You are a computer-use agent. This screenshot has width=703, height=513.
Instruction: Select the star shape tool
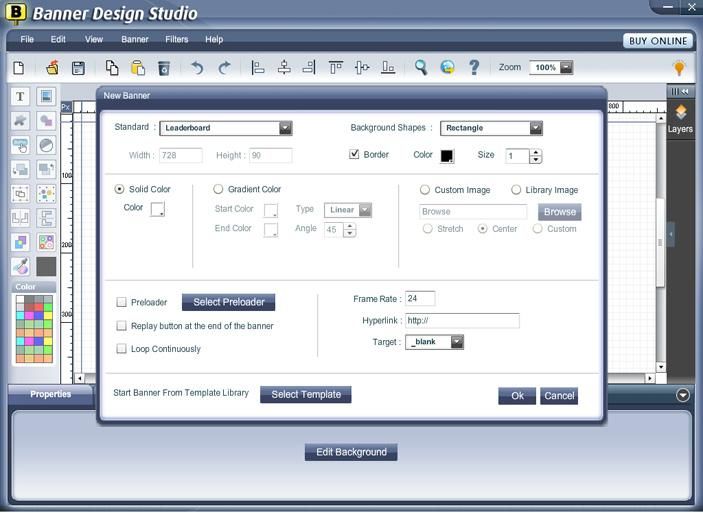click(20, 121)
